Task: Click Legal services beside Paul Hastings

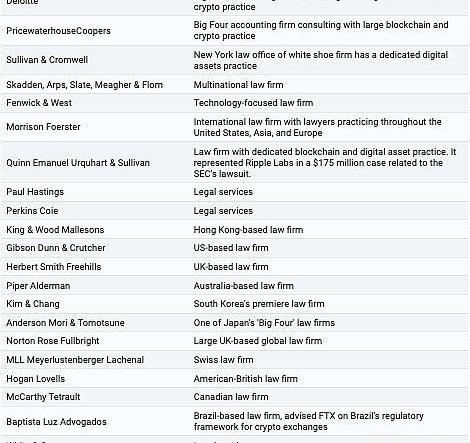Action: [223, 192]
